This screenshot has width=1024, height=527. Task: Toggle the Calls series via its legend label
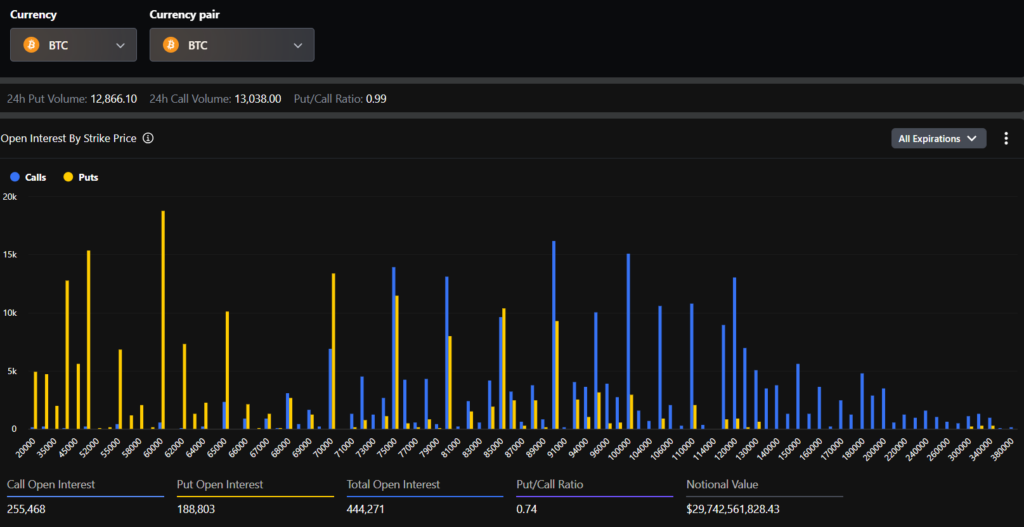coord(36,177)
